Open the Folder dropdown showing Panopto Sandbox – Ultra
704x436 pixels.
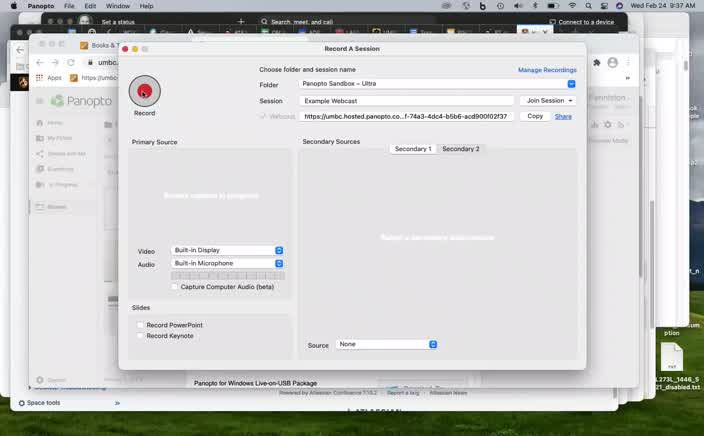(x=436, y=84)
